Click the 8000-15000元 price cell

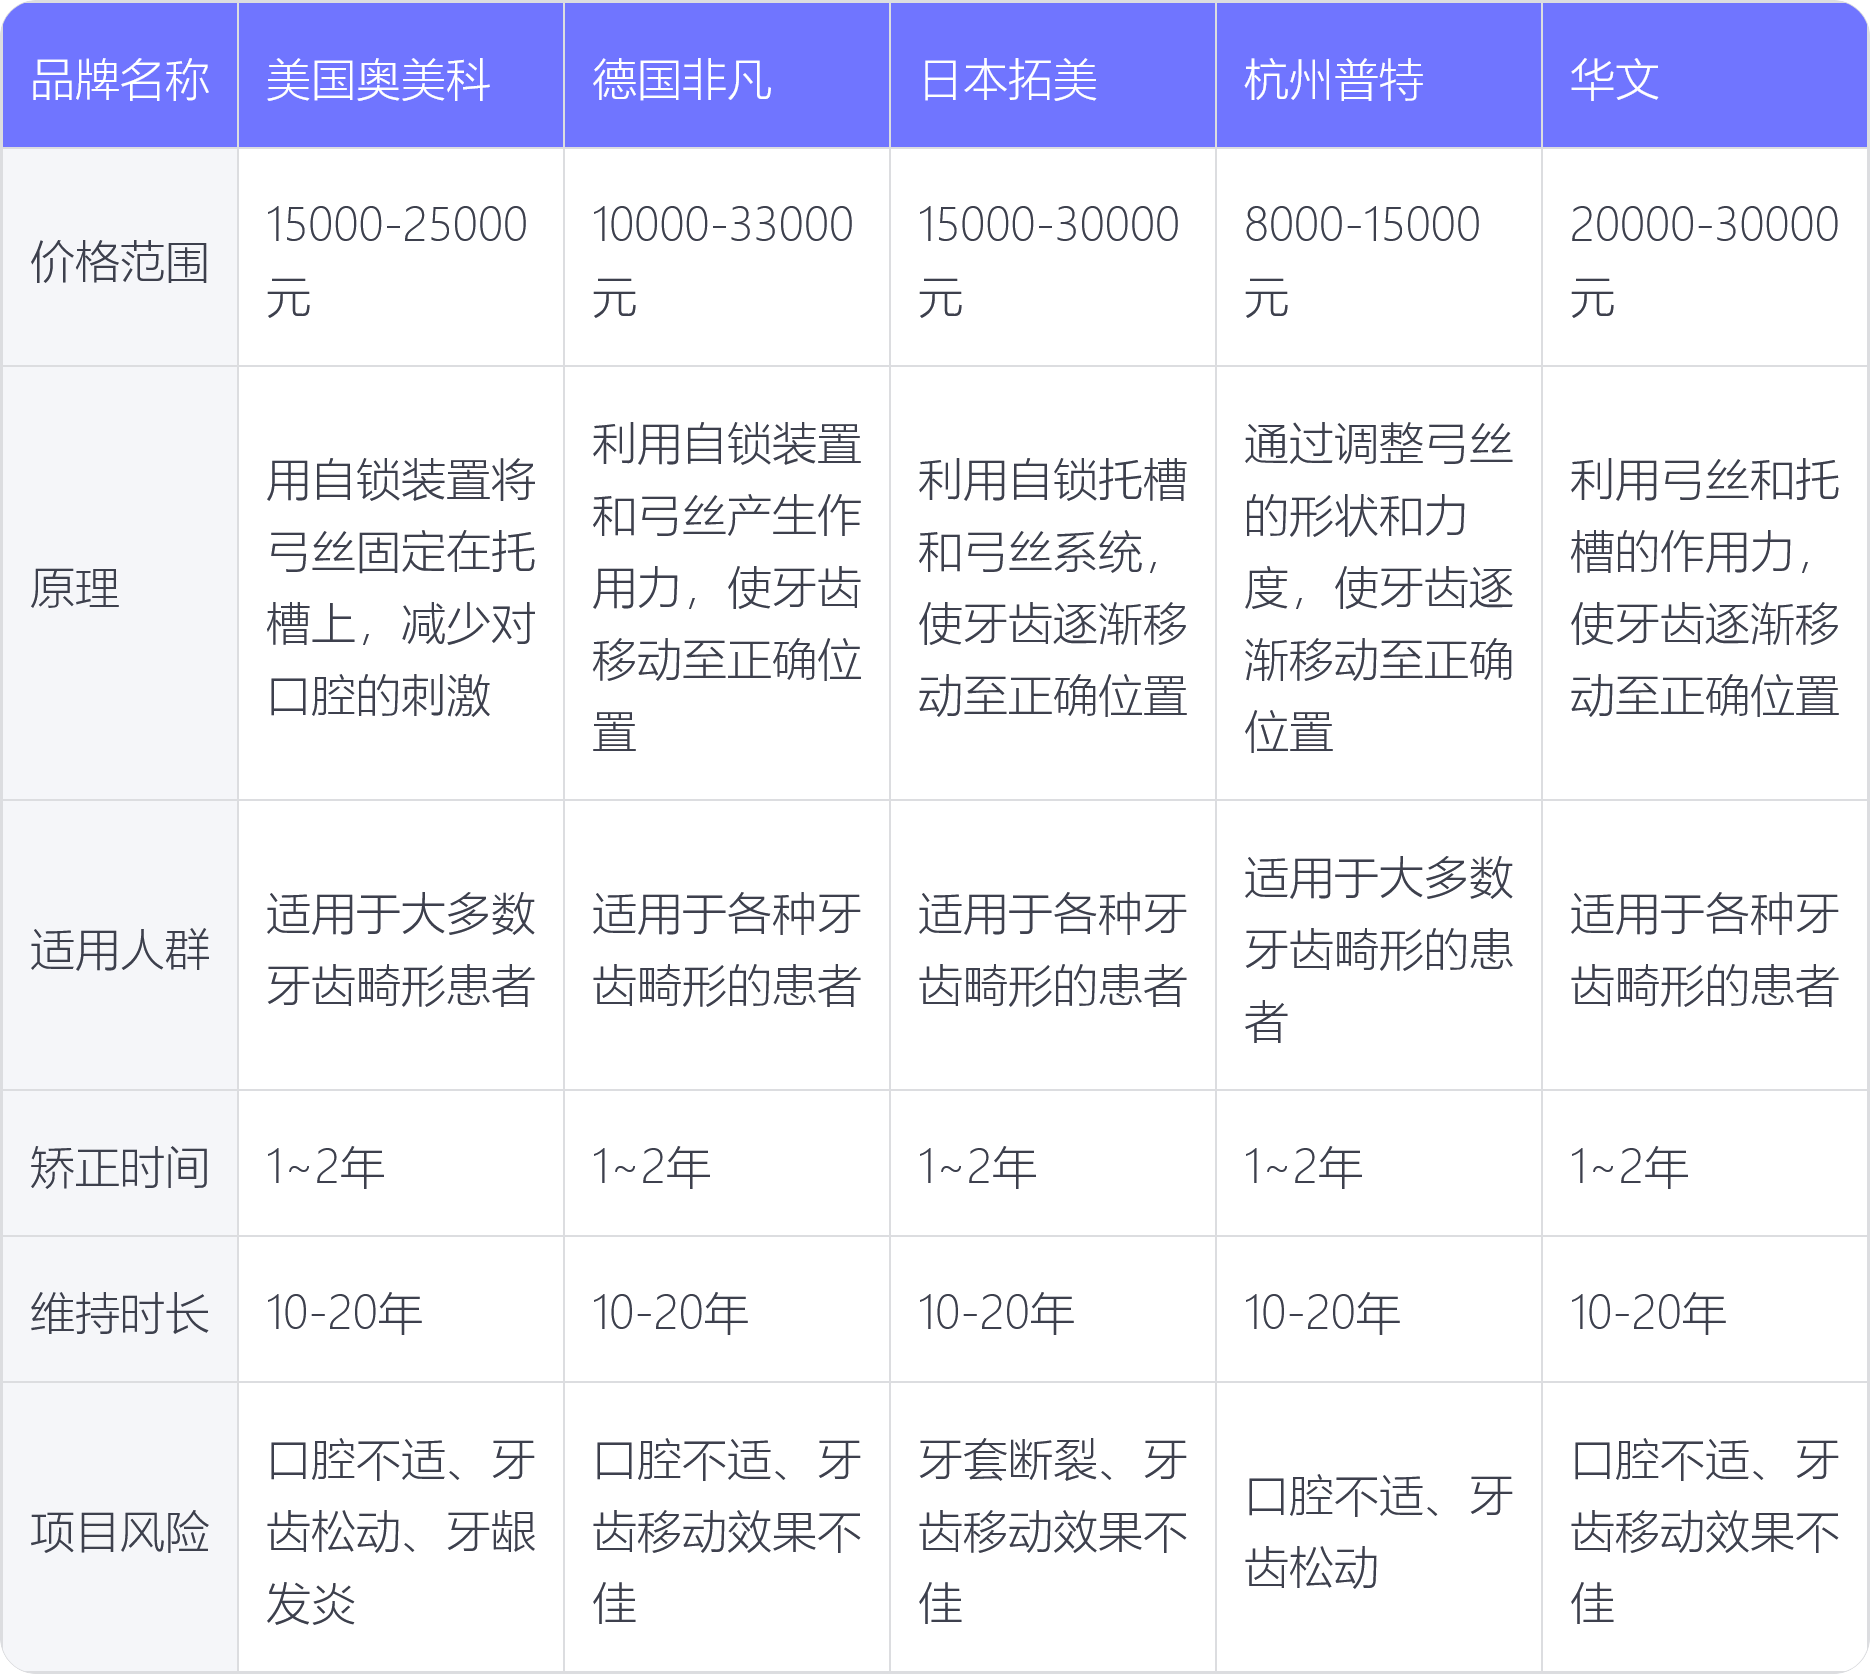[x=1379, y=258]
